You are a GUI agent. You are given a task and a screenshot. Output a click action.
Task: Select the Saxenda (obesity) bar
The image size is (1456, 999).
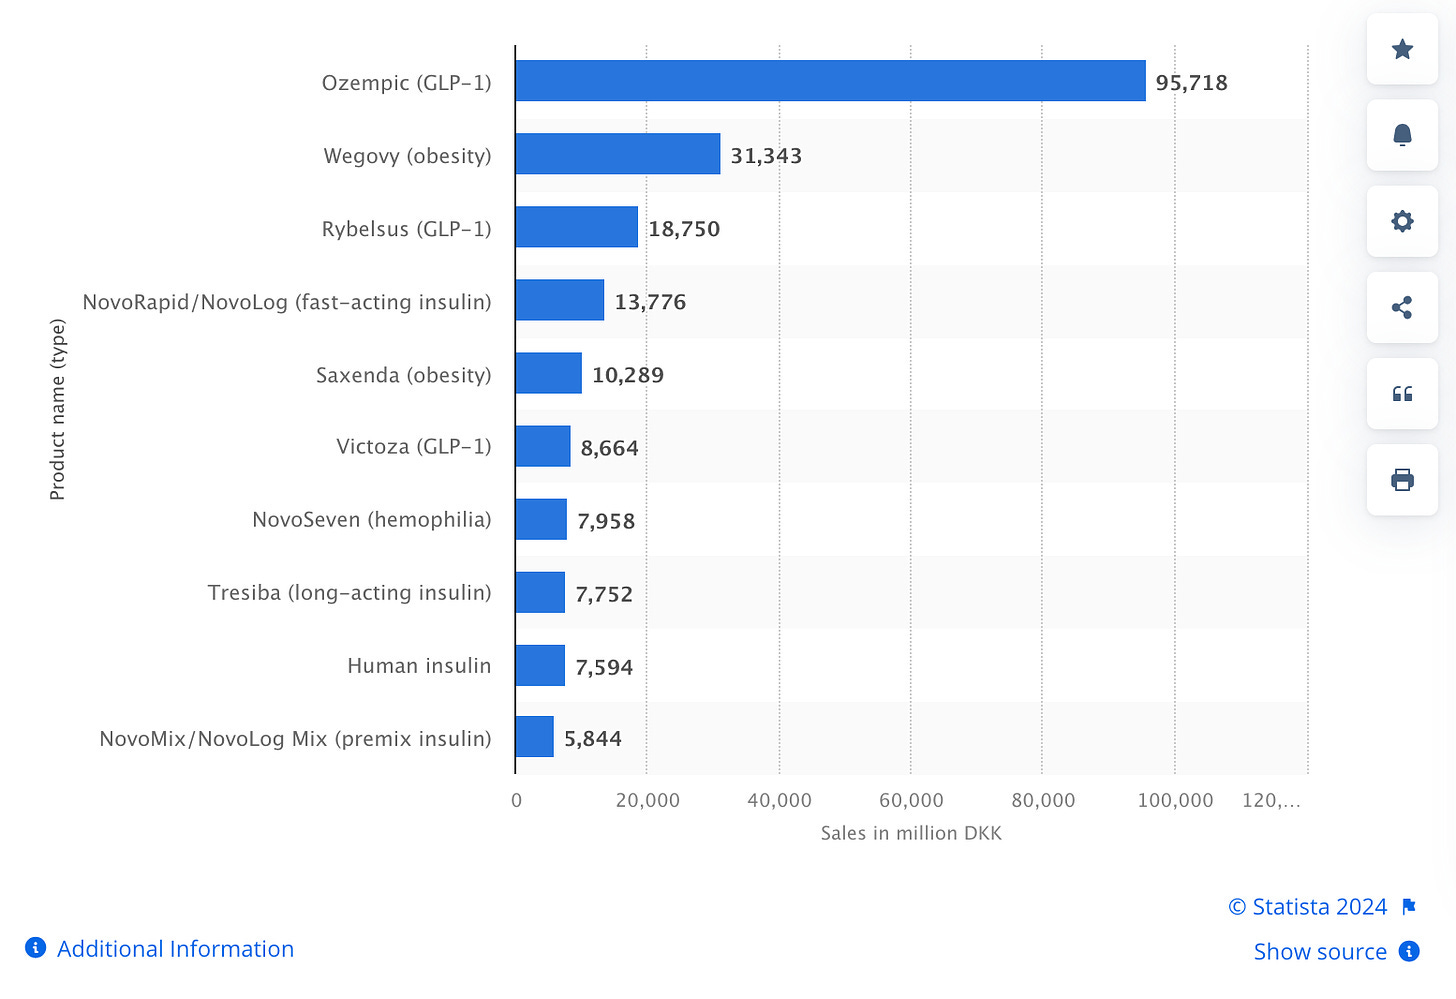[549, 373]
